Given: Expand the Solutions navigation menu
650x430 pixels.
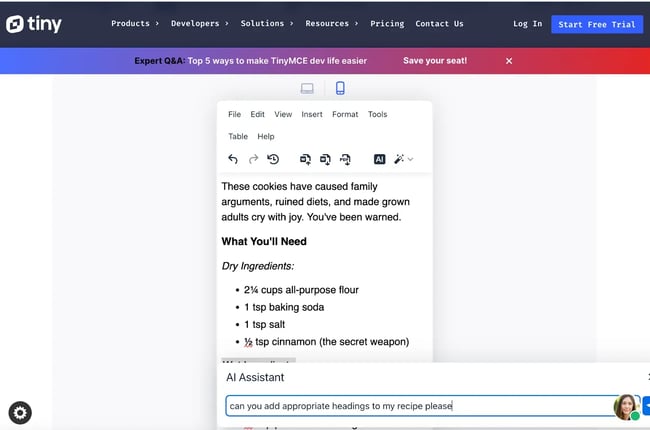Looking at the screenshot, I should (267, 24).
